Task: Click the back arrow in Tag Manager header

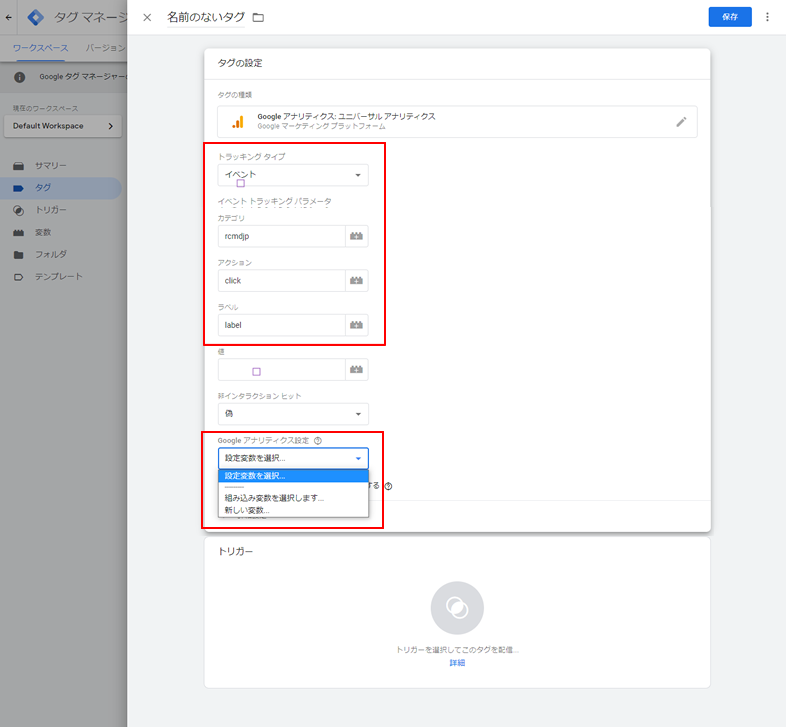Action: pyautogui.click(x=9, y=18)
